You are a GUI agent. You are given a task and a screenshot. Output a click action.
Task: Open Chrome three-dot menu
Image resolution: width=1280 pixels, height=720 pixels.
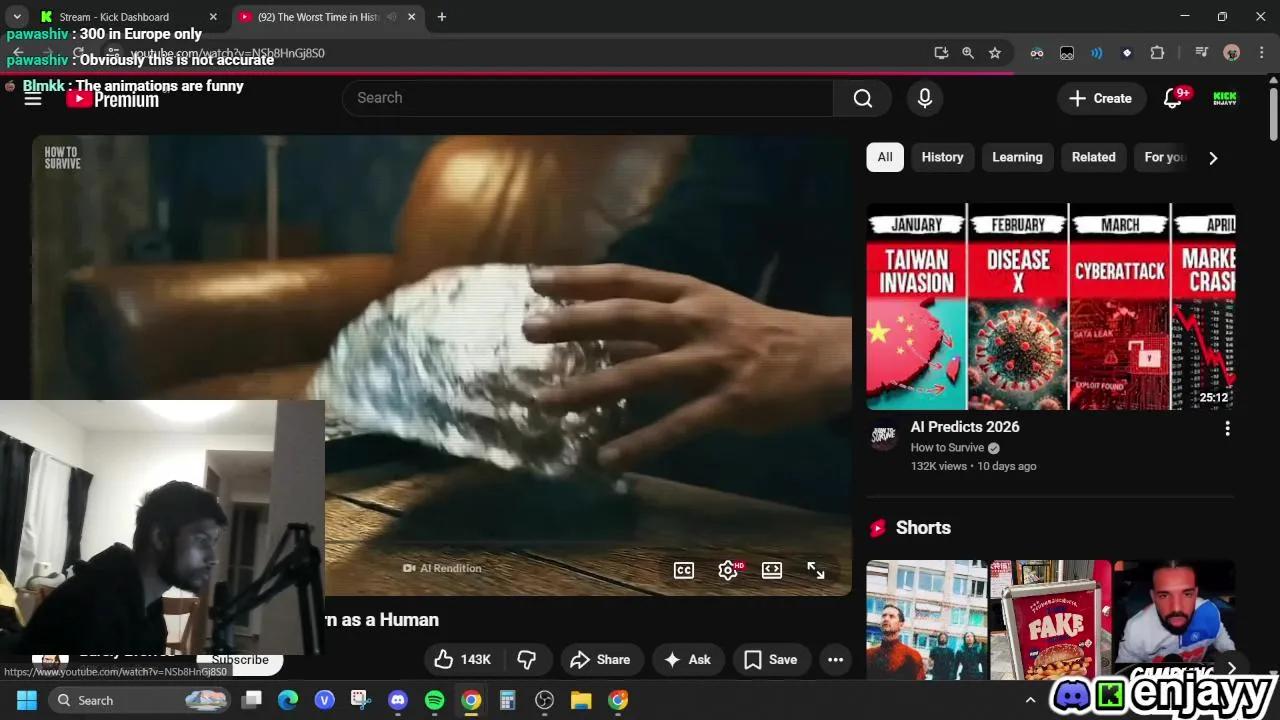coord(1262,53)
